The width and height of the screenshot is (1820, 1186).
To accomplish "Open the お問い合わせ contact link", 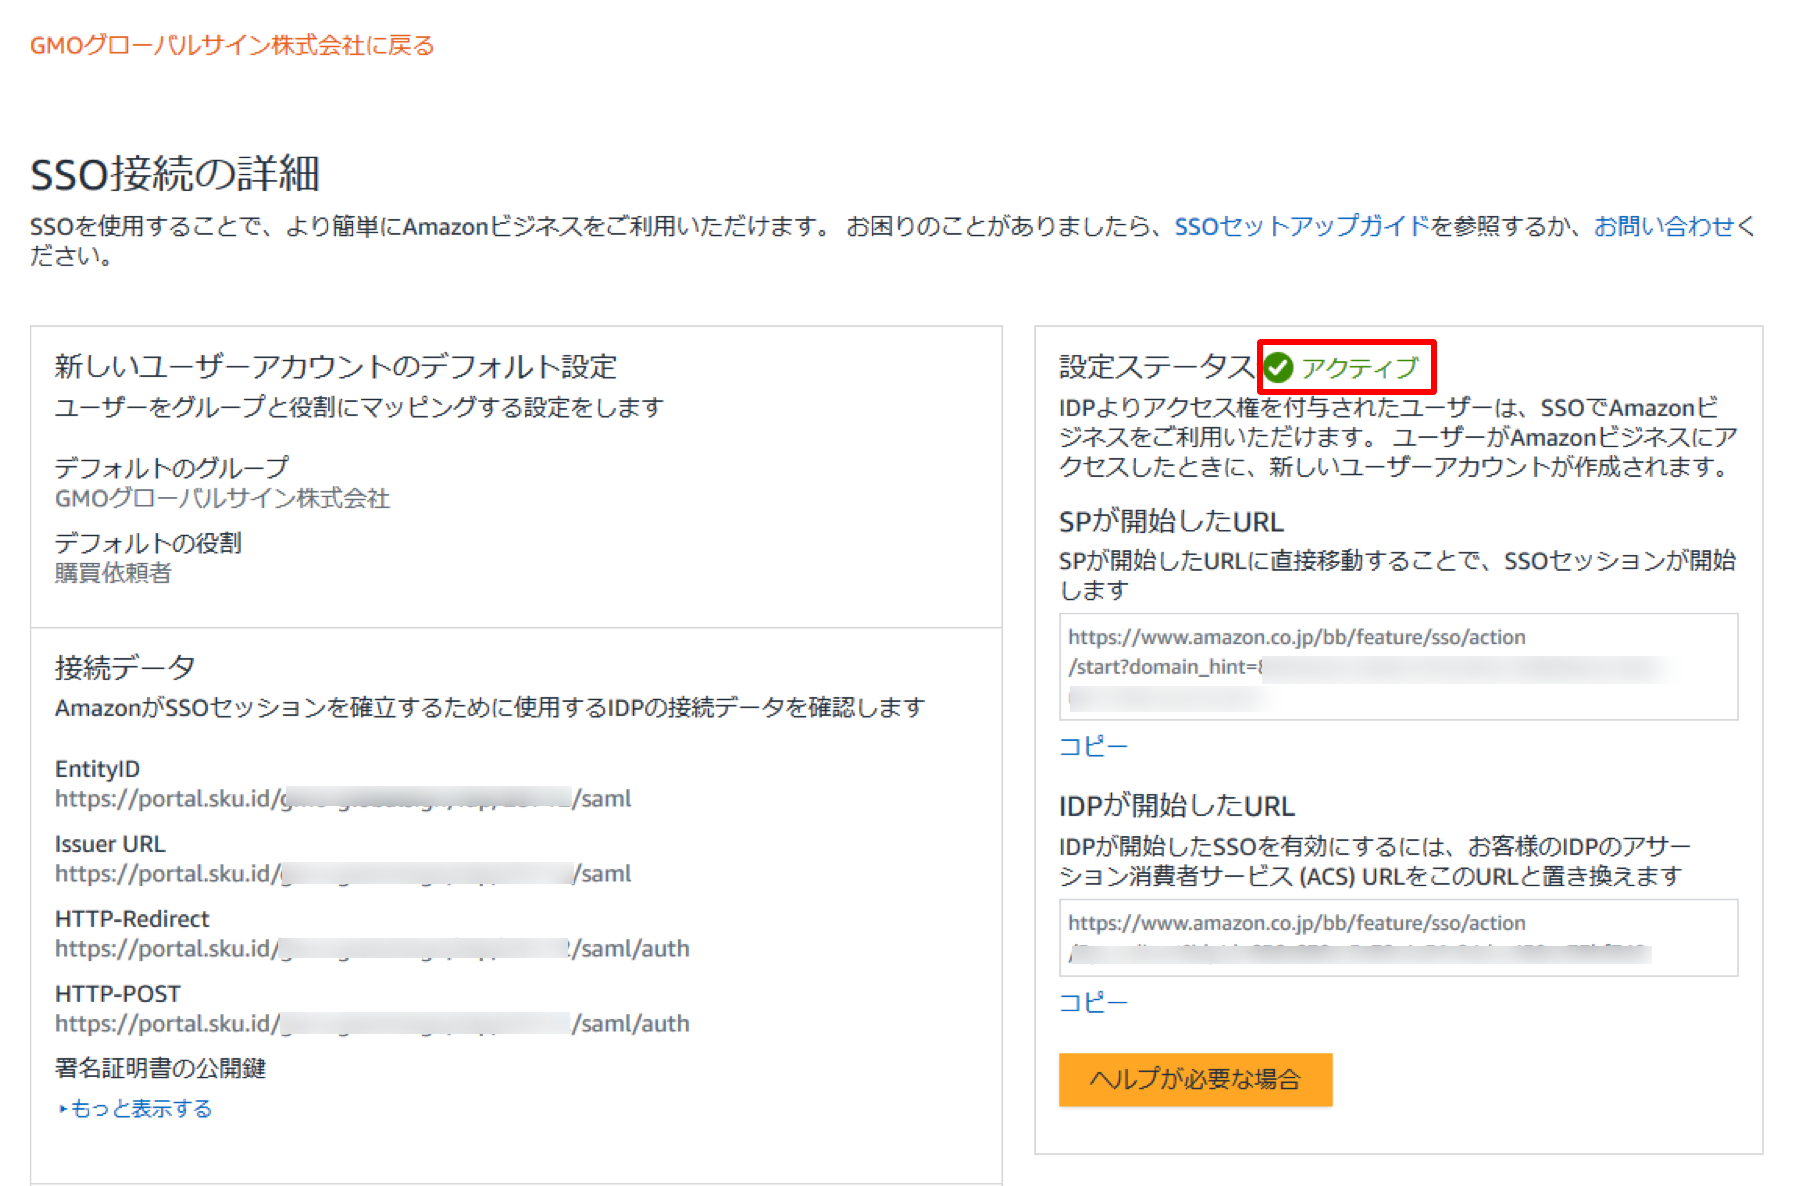I will [1664, 227].
